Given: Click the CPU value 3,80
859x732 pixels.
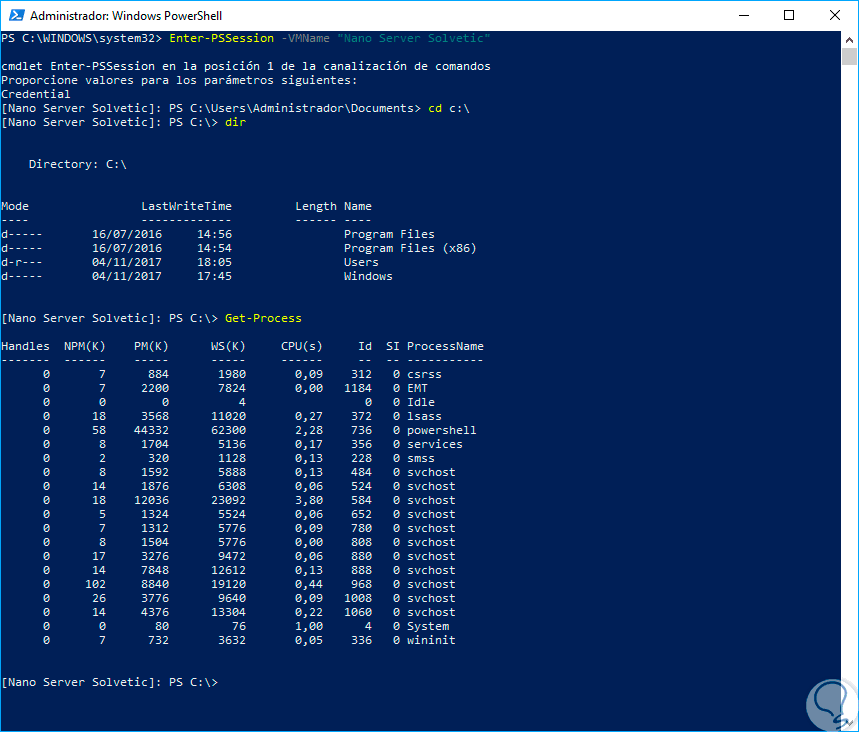Looking at the screenshot, I should click(309, 500).
